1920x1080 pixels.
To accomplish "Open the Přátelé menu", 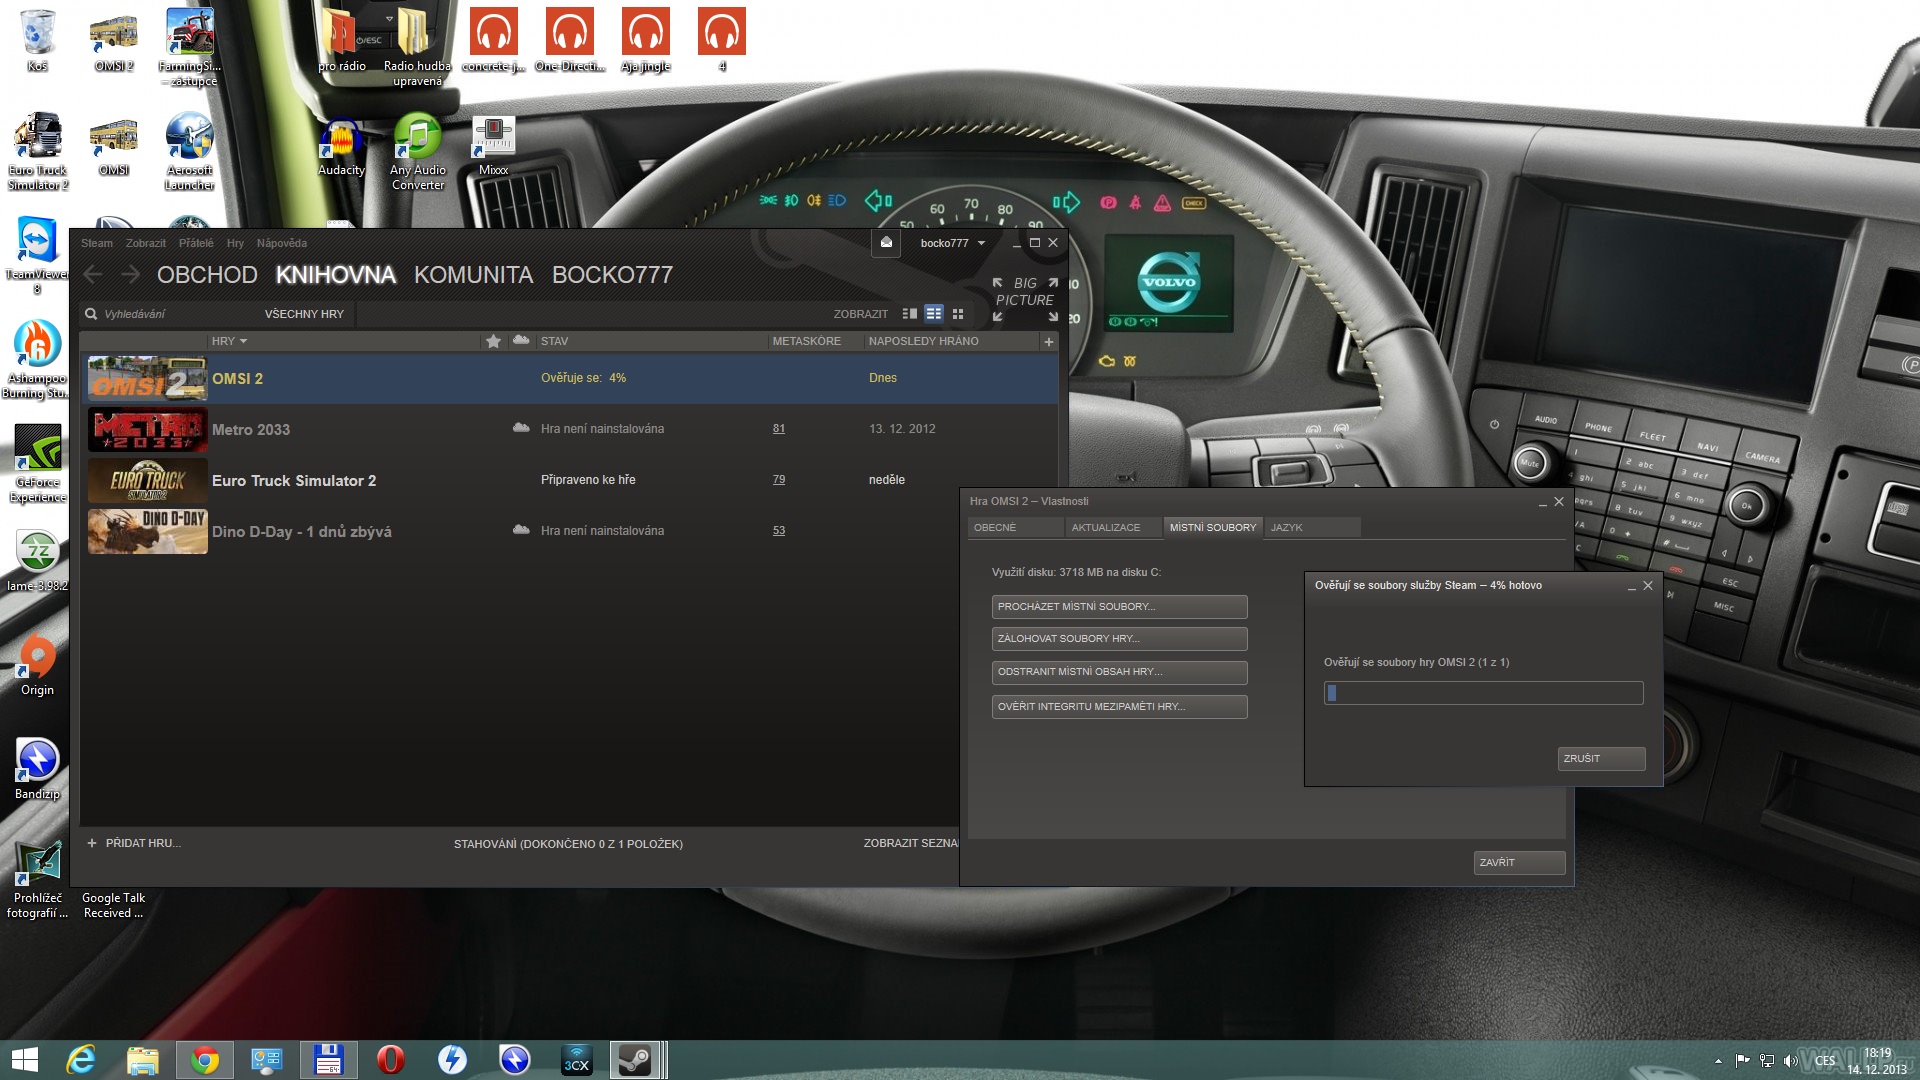I will point(196,243).
